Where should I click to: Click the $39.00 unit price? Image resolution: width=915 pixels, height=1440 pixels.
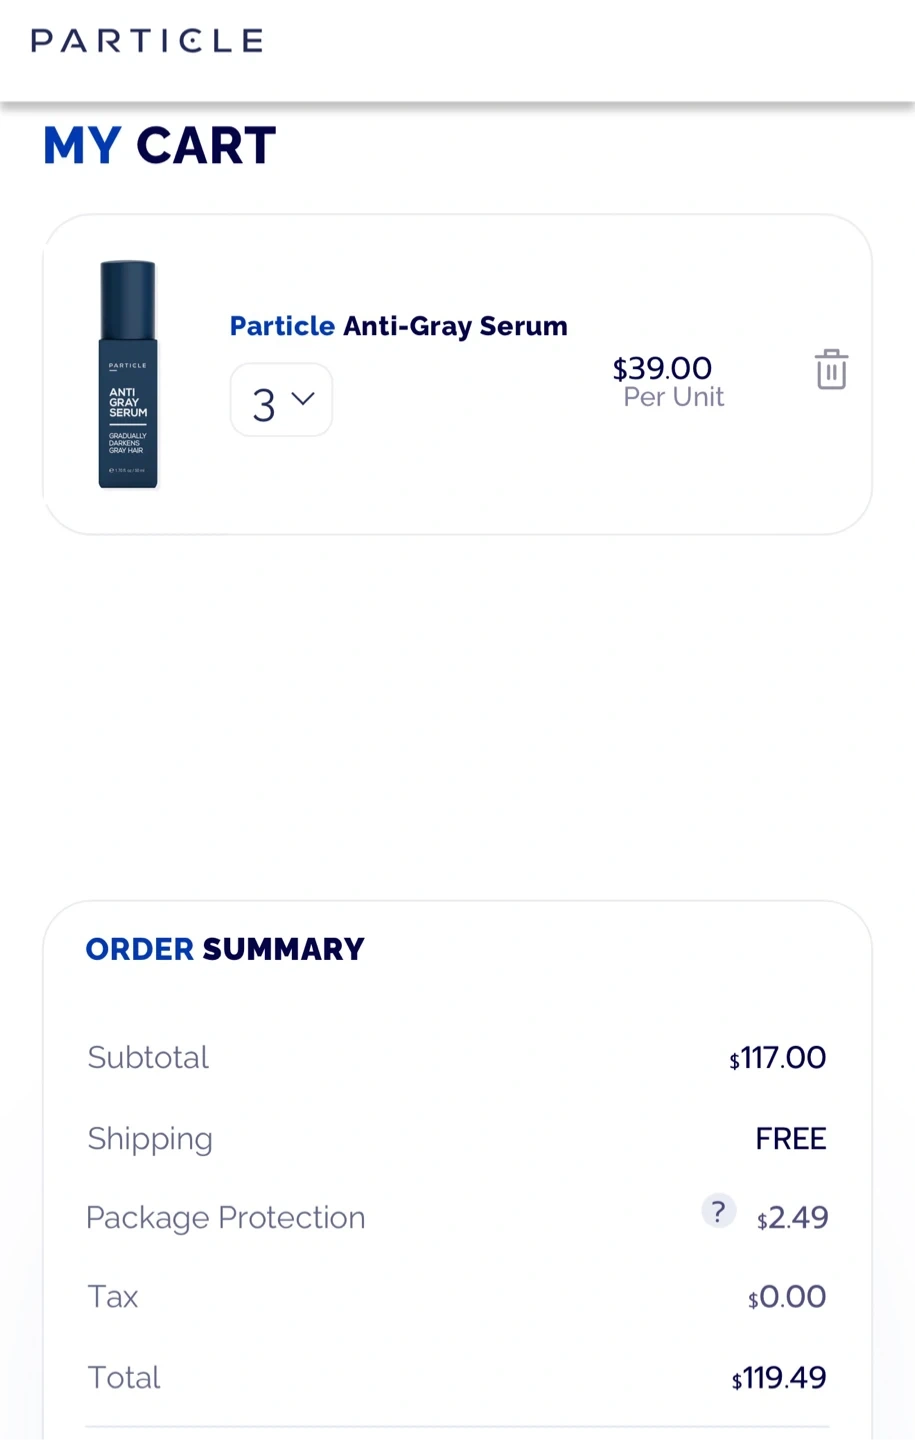pyautogui.click(x=662, y=369)
